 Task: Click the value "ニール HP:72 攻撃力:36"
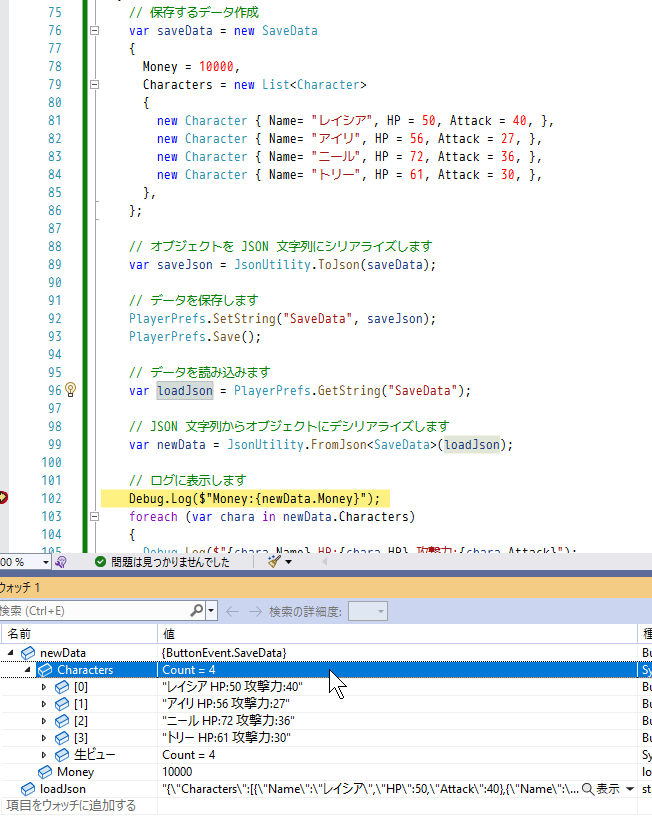pos(228,721)
